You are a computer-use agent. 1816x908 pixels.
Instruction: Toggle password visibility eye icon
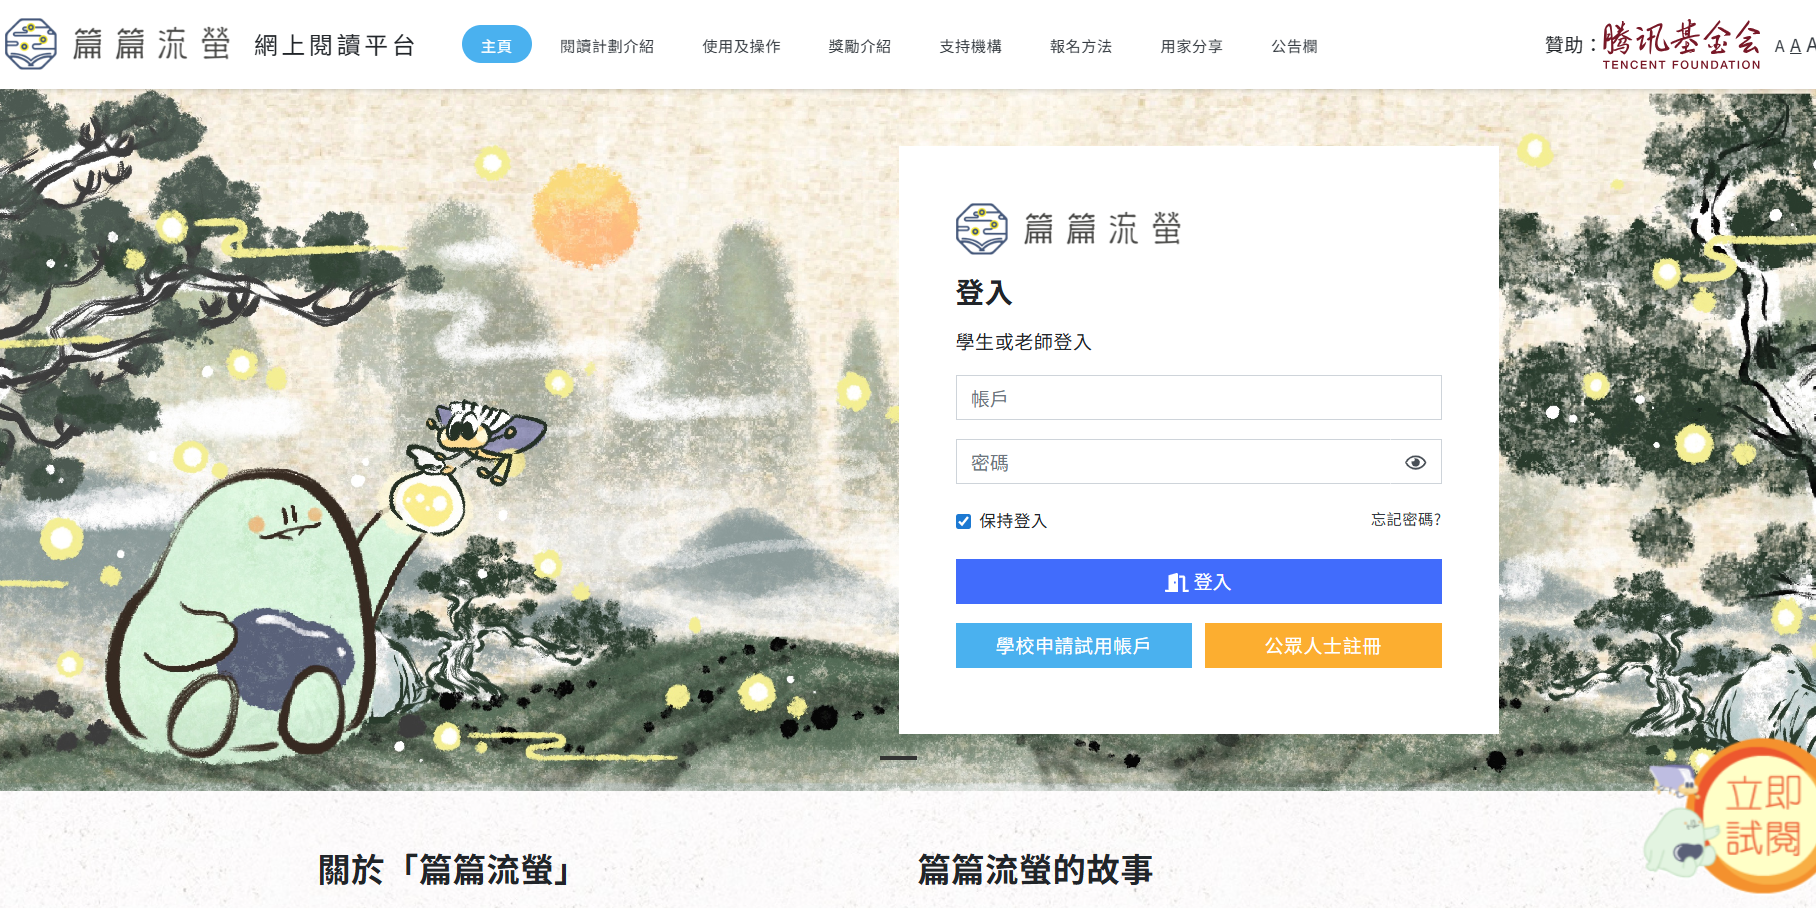tap(1415, 462)
